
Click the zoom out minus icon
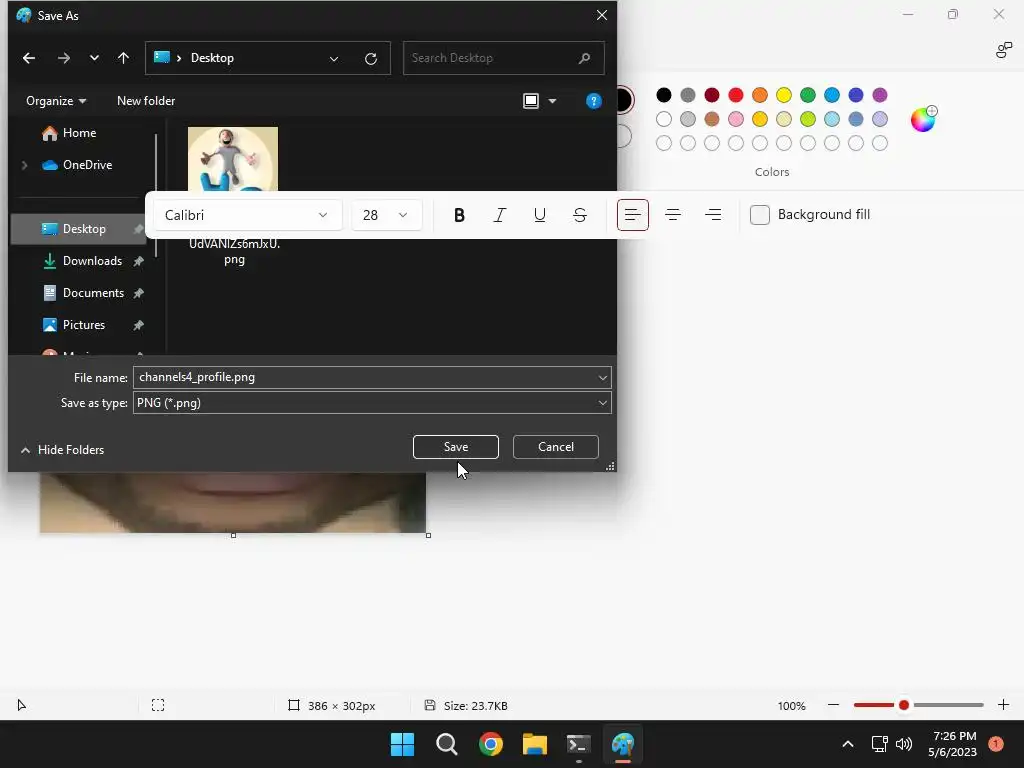click(x=833, y=705)
